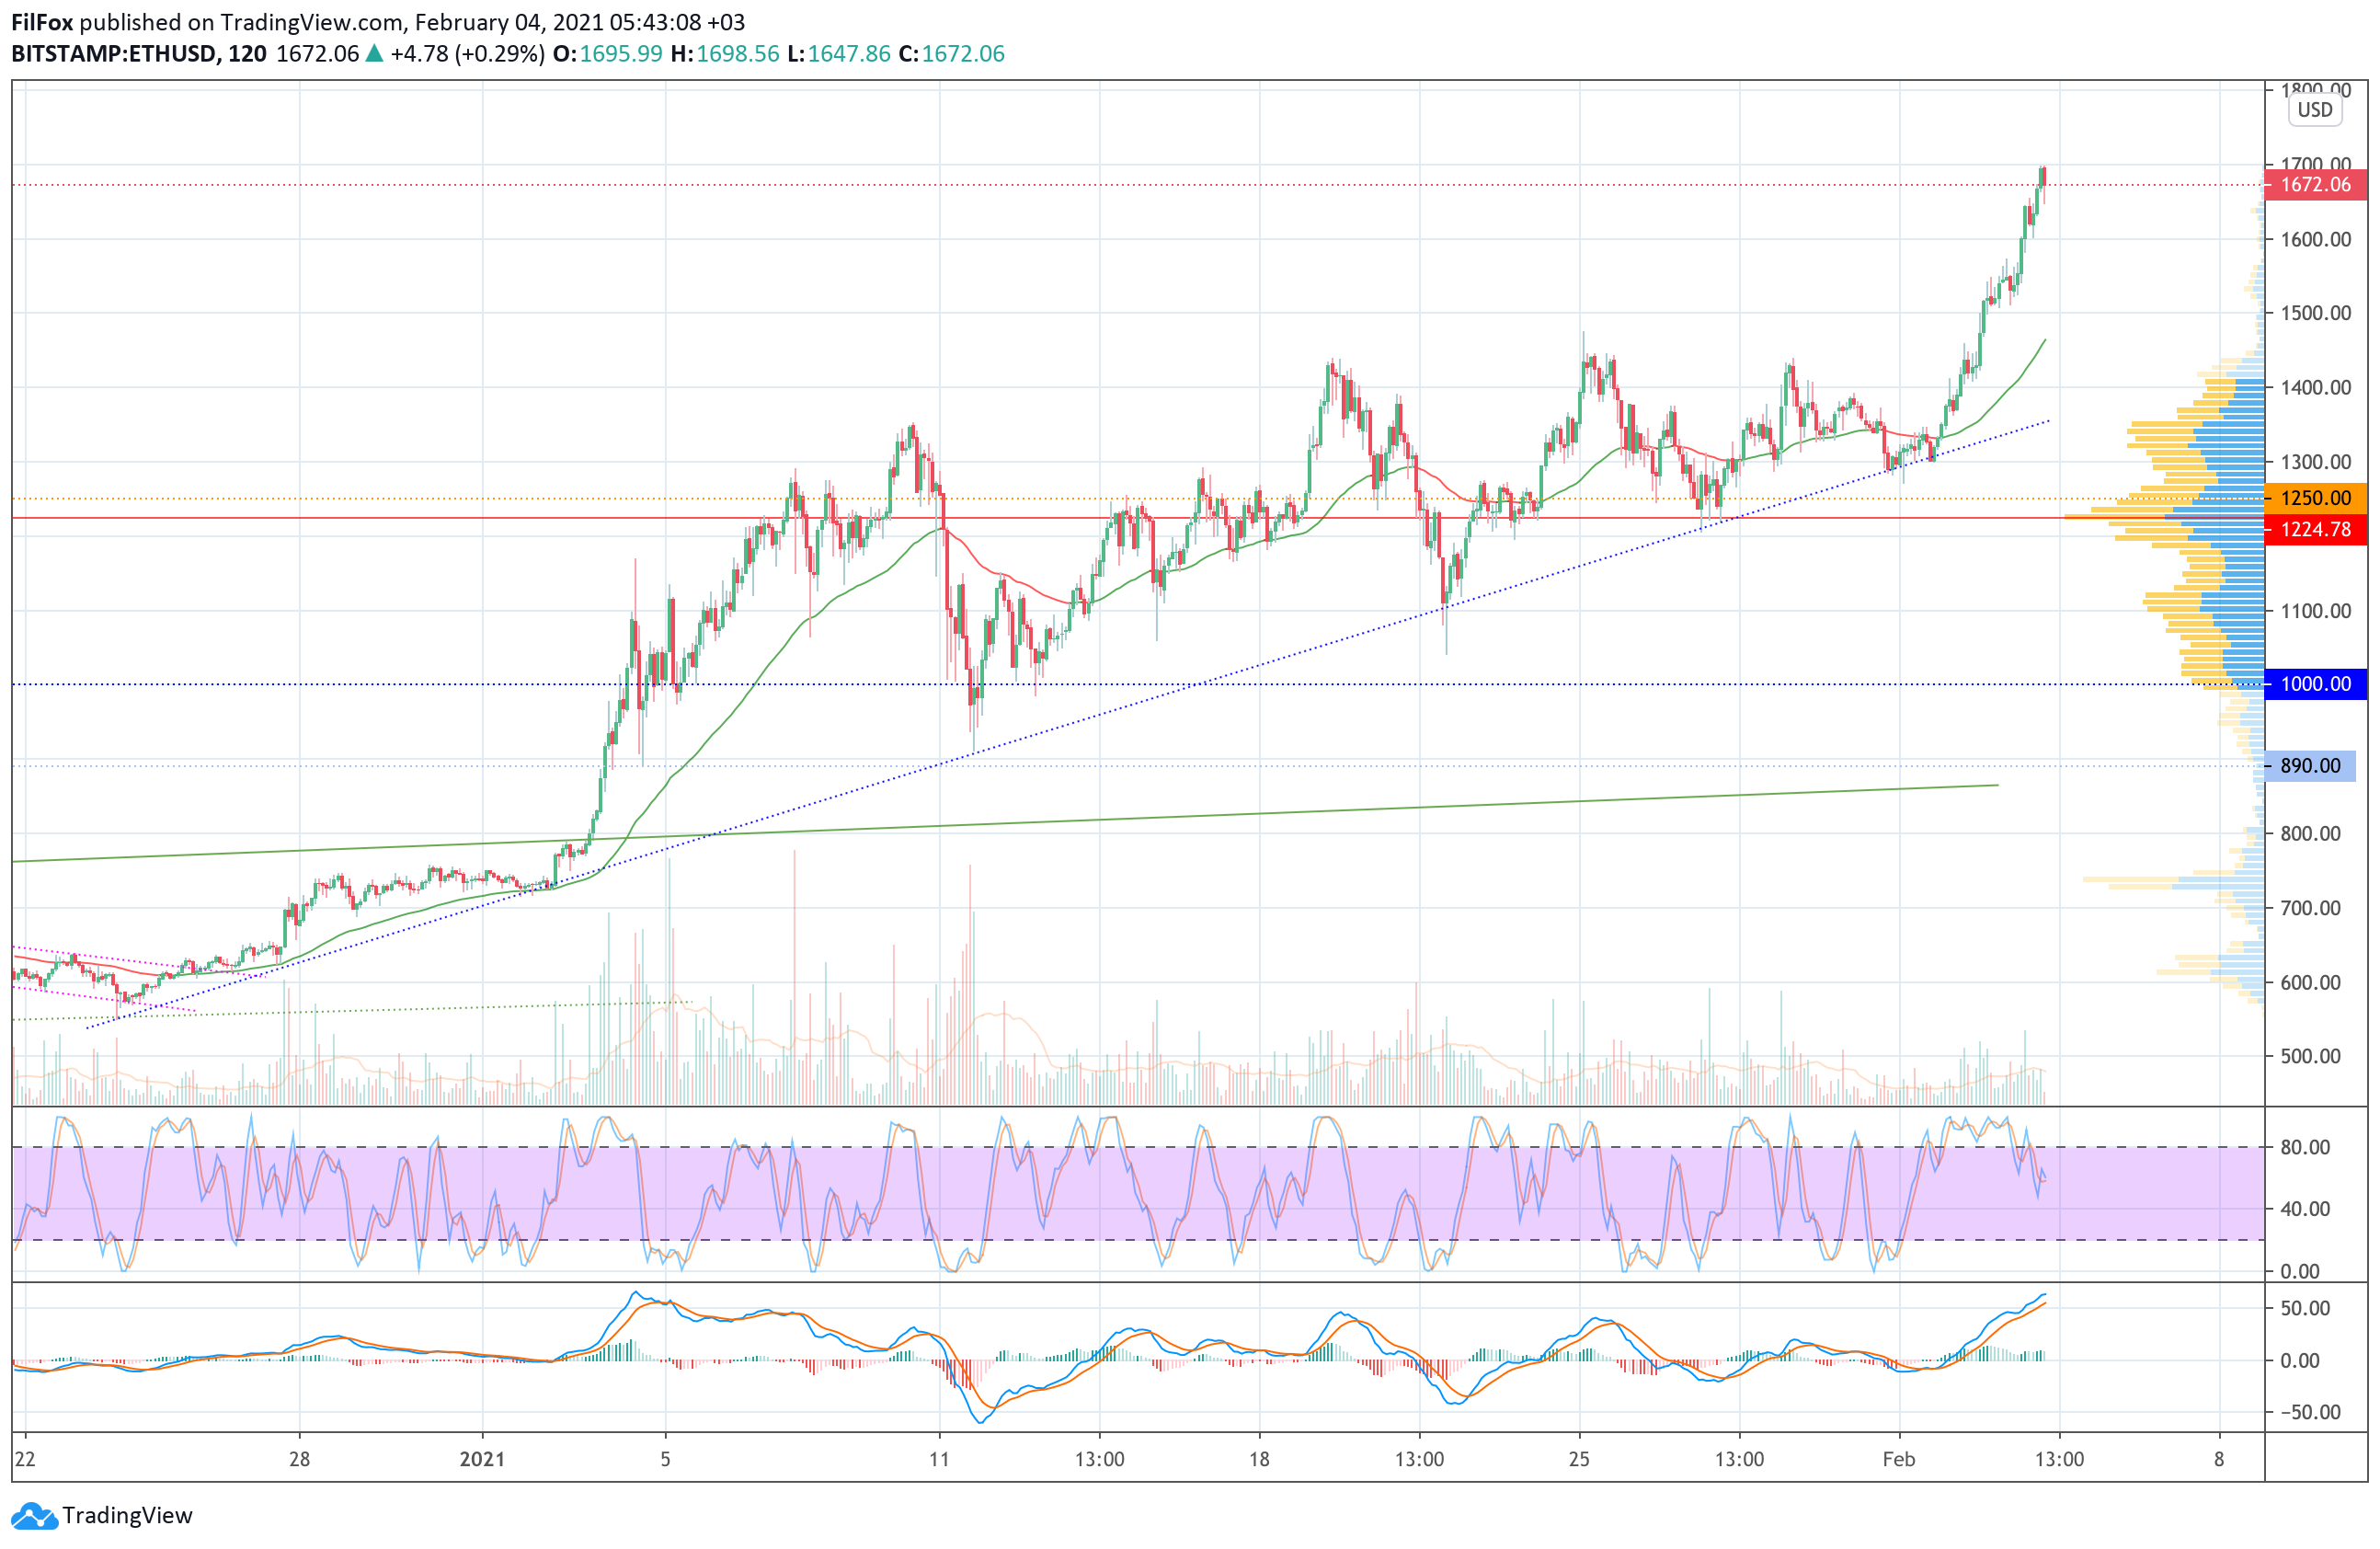Click the 120 interval value in the header
Viewport: 2380px width, 1549px height.
pyautogui.click(x=247, y=54)
